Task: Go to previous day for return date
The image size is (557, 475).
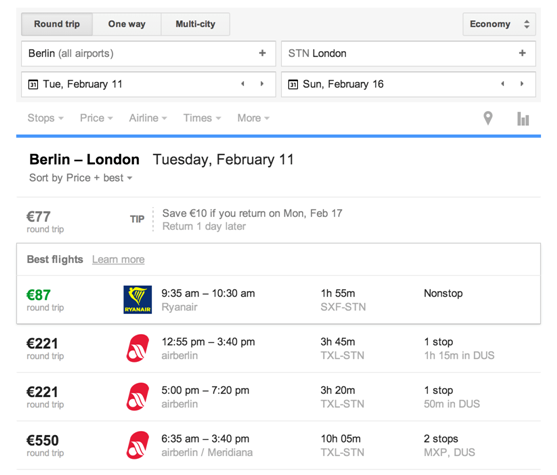Action: point(503,84)
